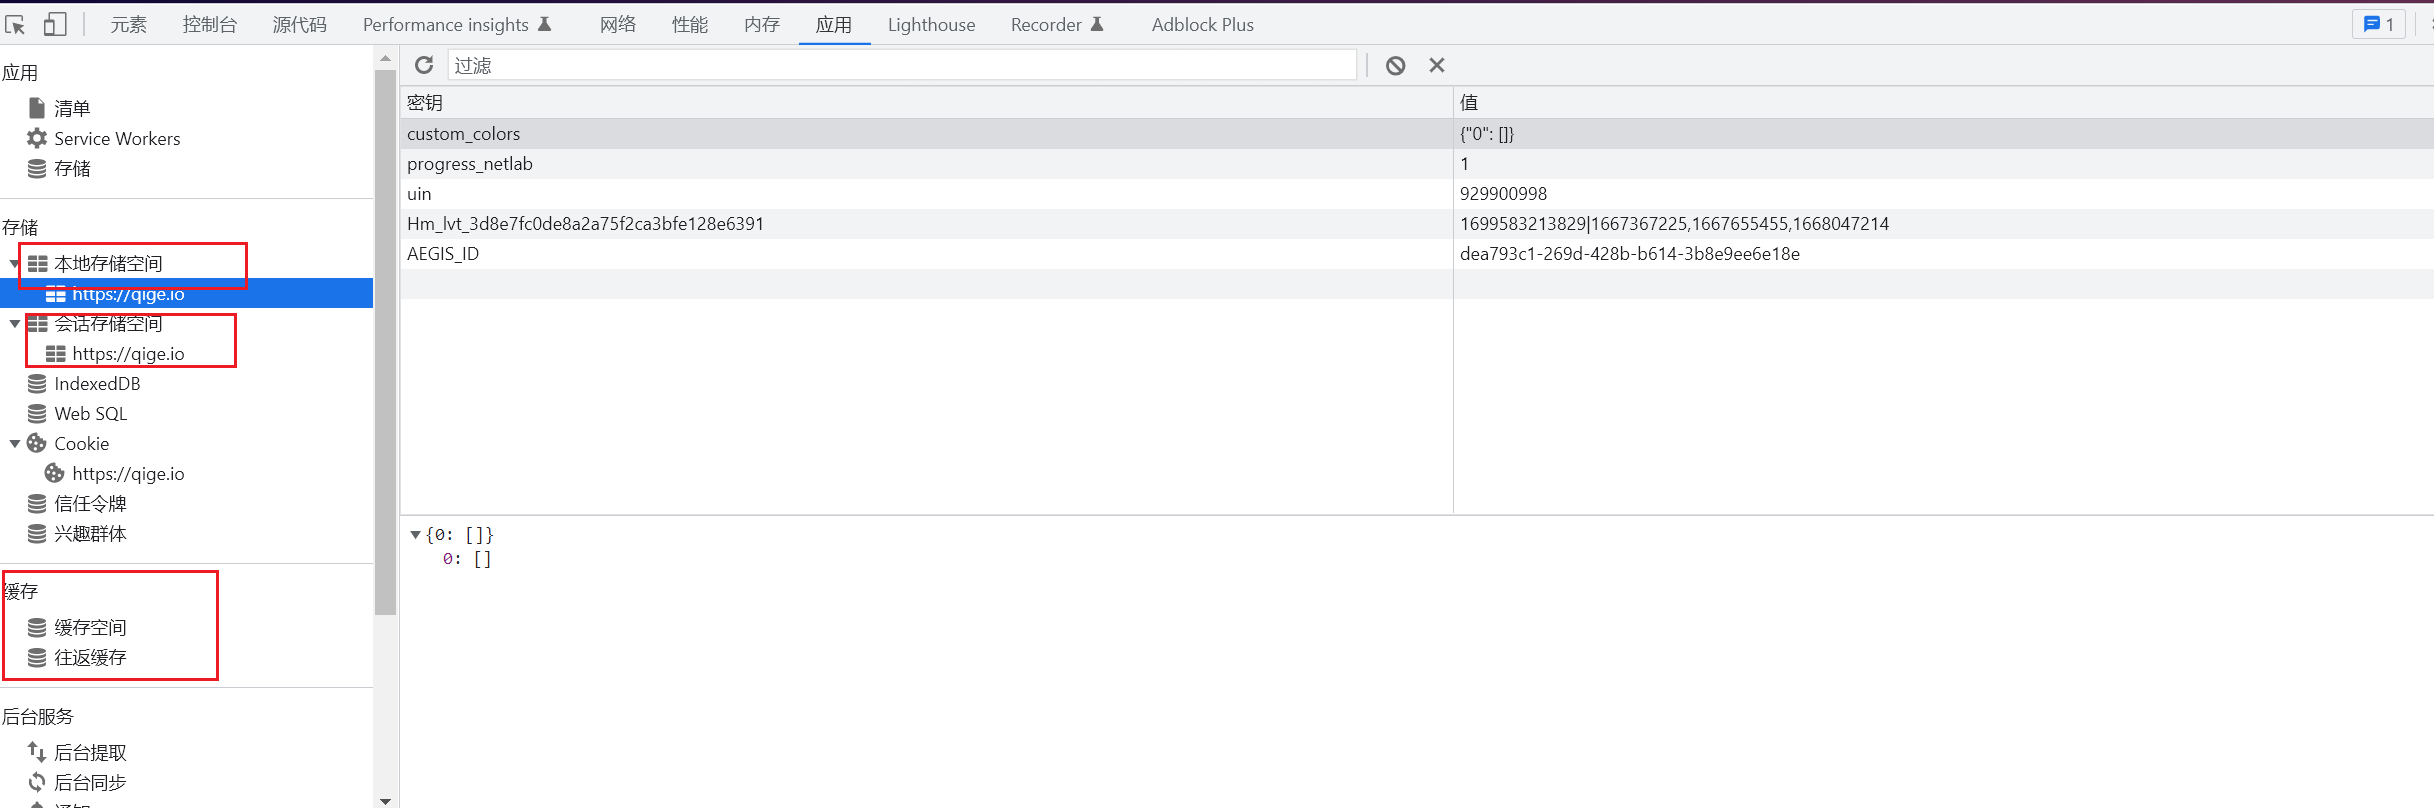Click the sidebar vertical scrollbar thumb
2434x808 pixels.
[386, 342]
